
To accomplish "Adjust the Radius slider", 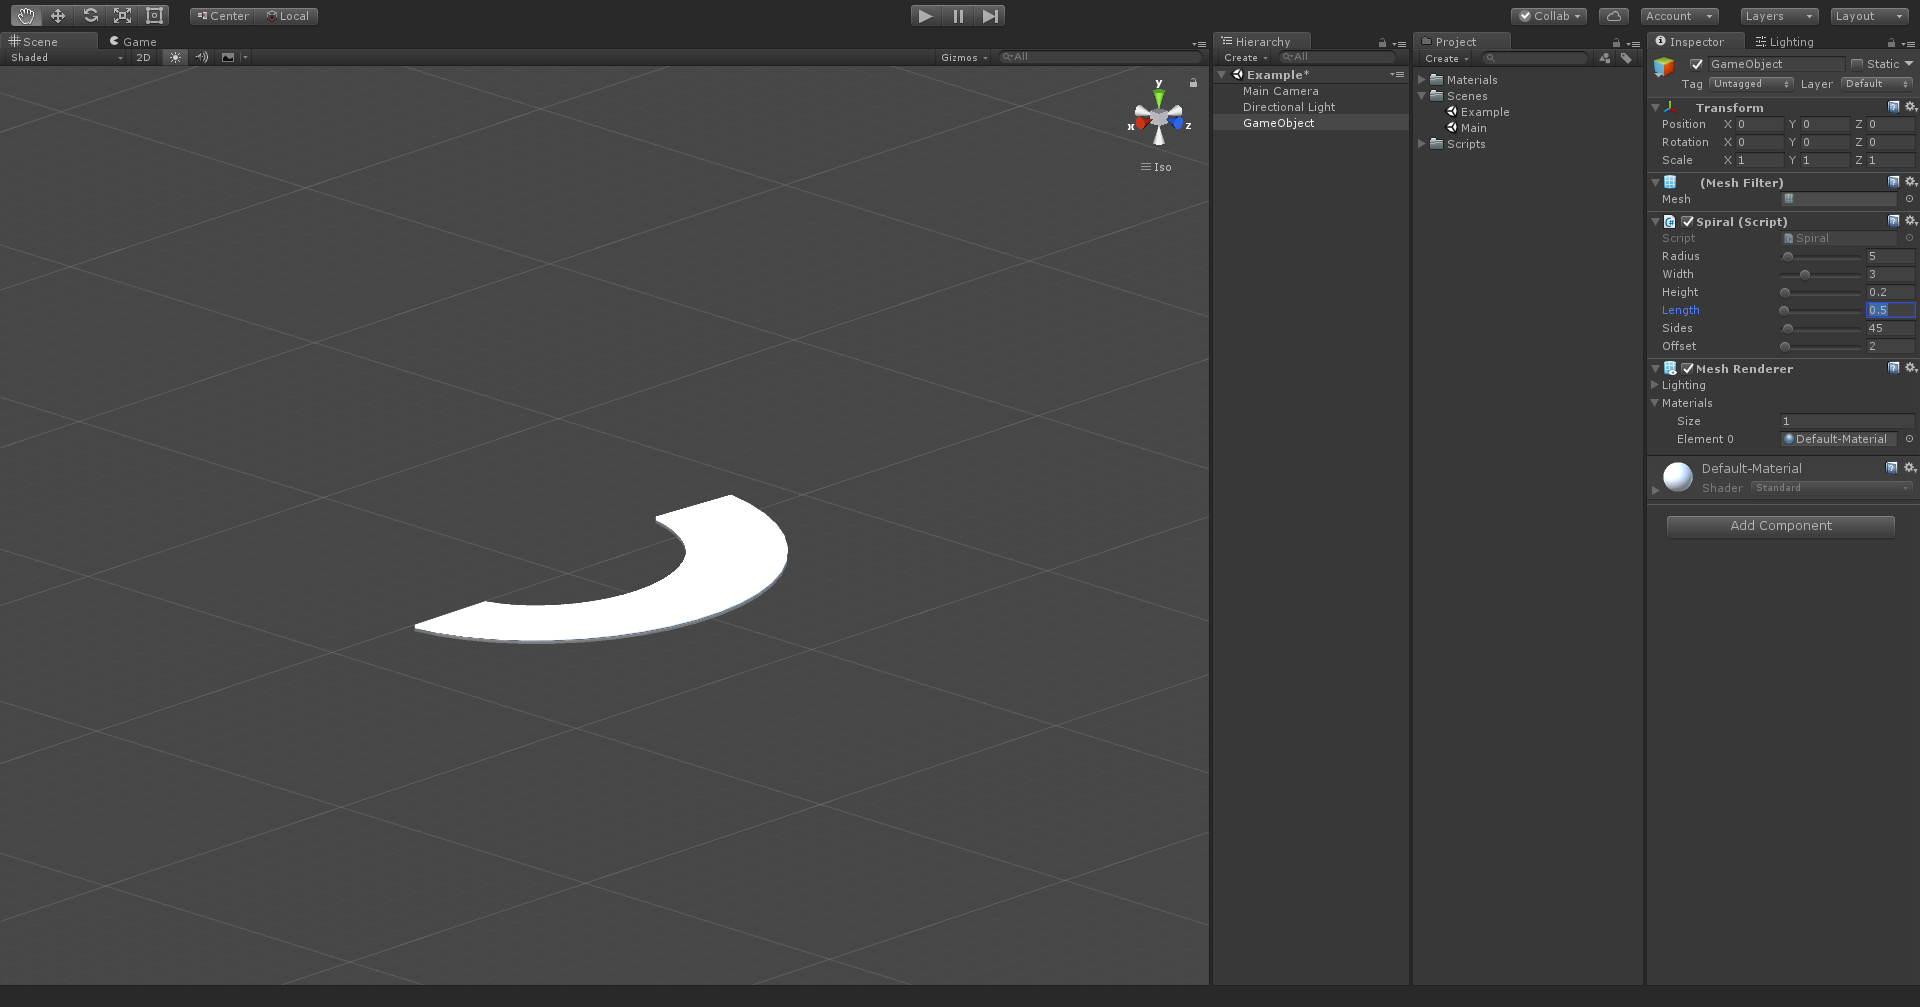I will tap(1821, 257).
